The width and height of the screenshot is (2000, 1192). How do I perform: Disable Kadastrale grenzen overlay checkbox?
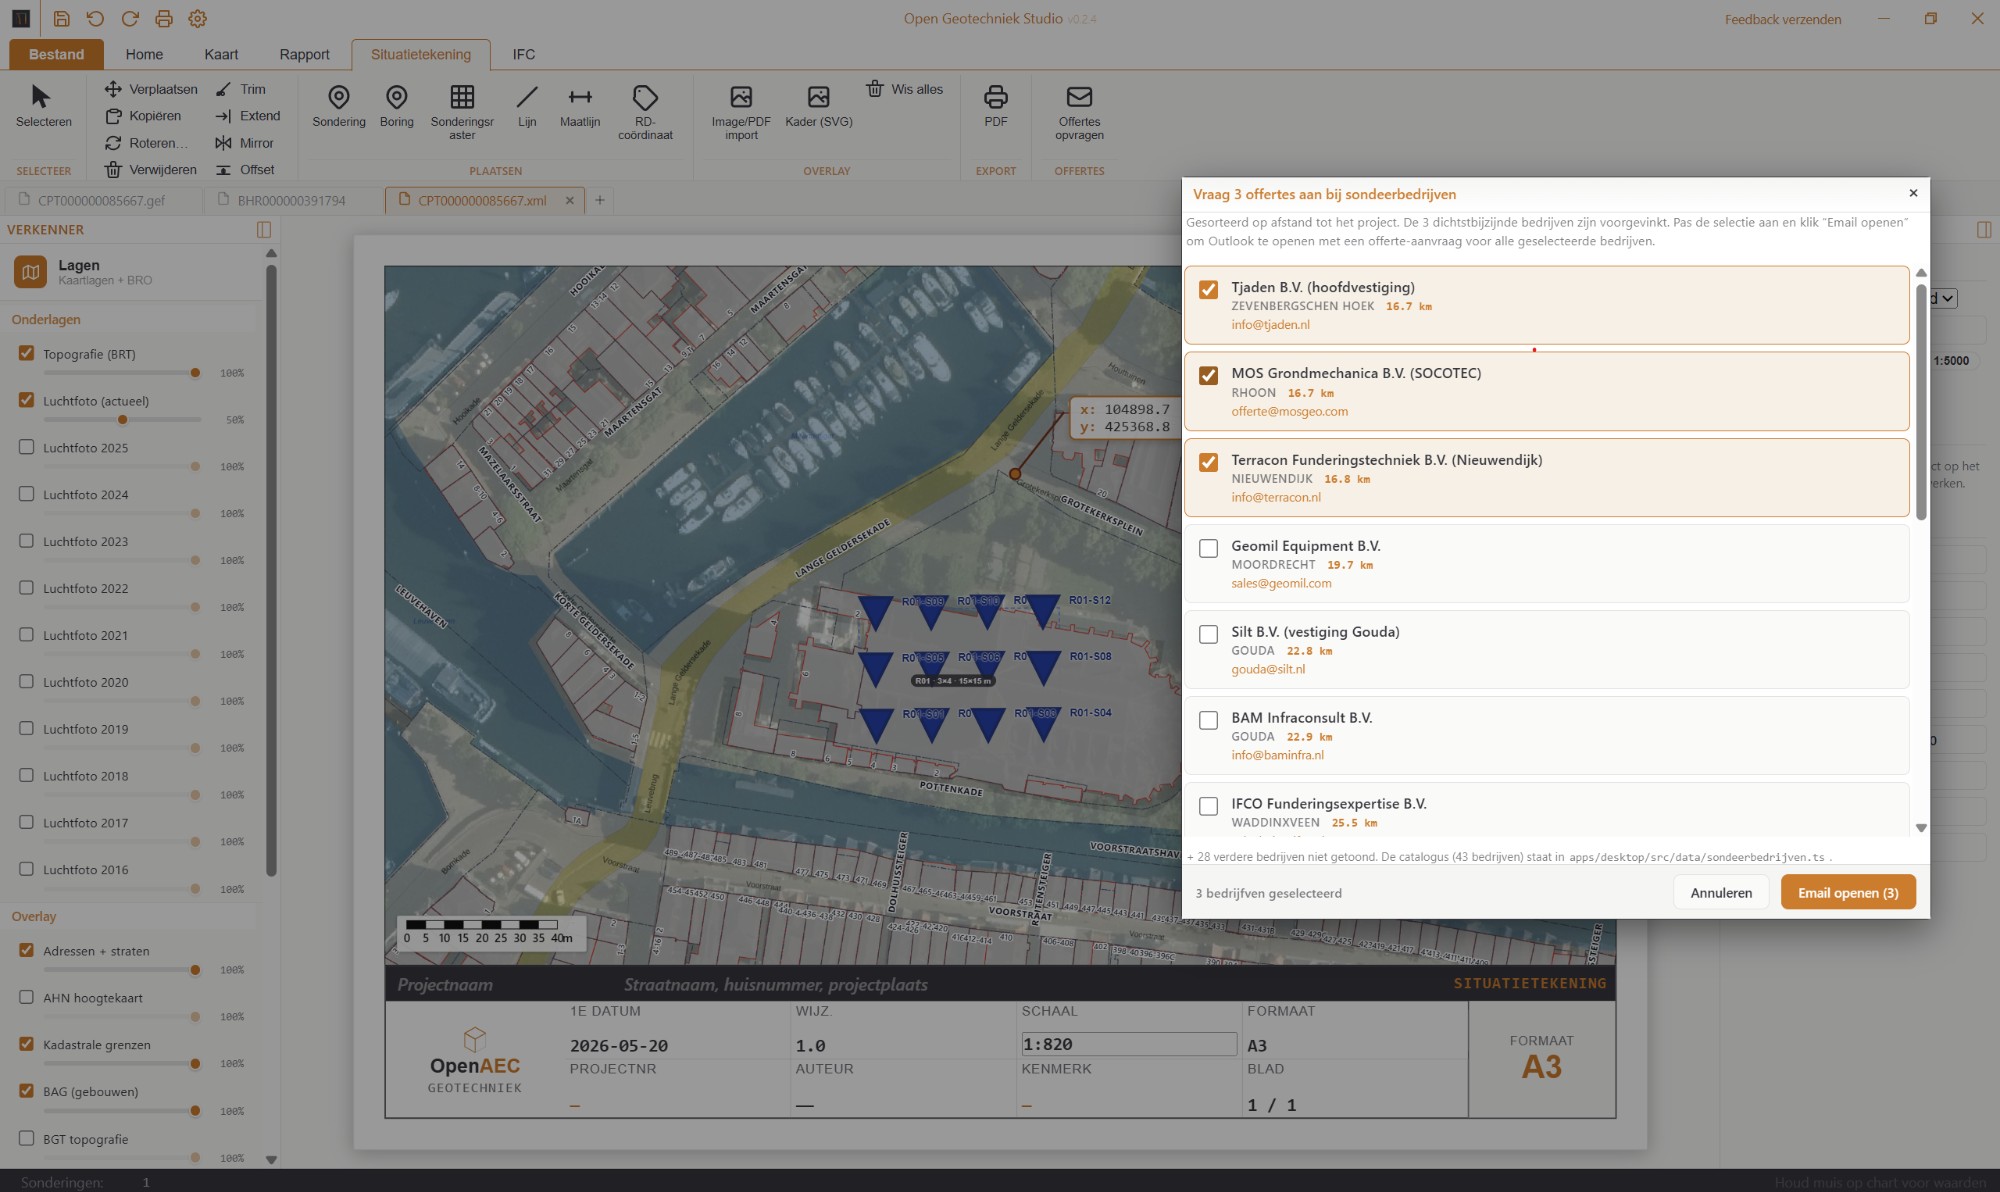(26, 1044)
